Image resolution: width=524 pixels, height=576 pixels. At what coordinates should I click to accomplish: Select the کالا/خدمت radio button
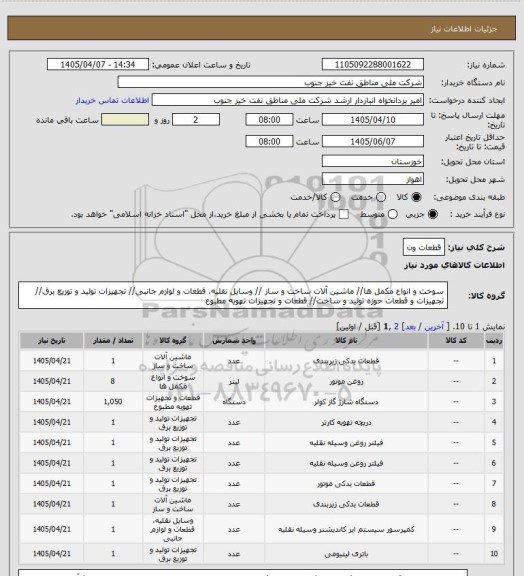(x=335, y=197)
